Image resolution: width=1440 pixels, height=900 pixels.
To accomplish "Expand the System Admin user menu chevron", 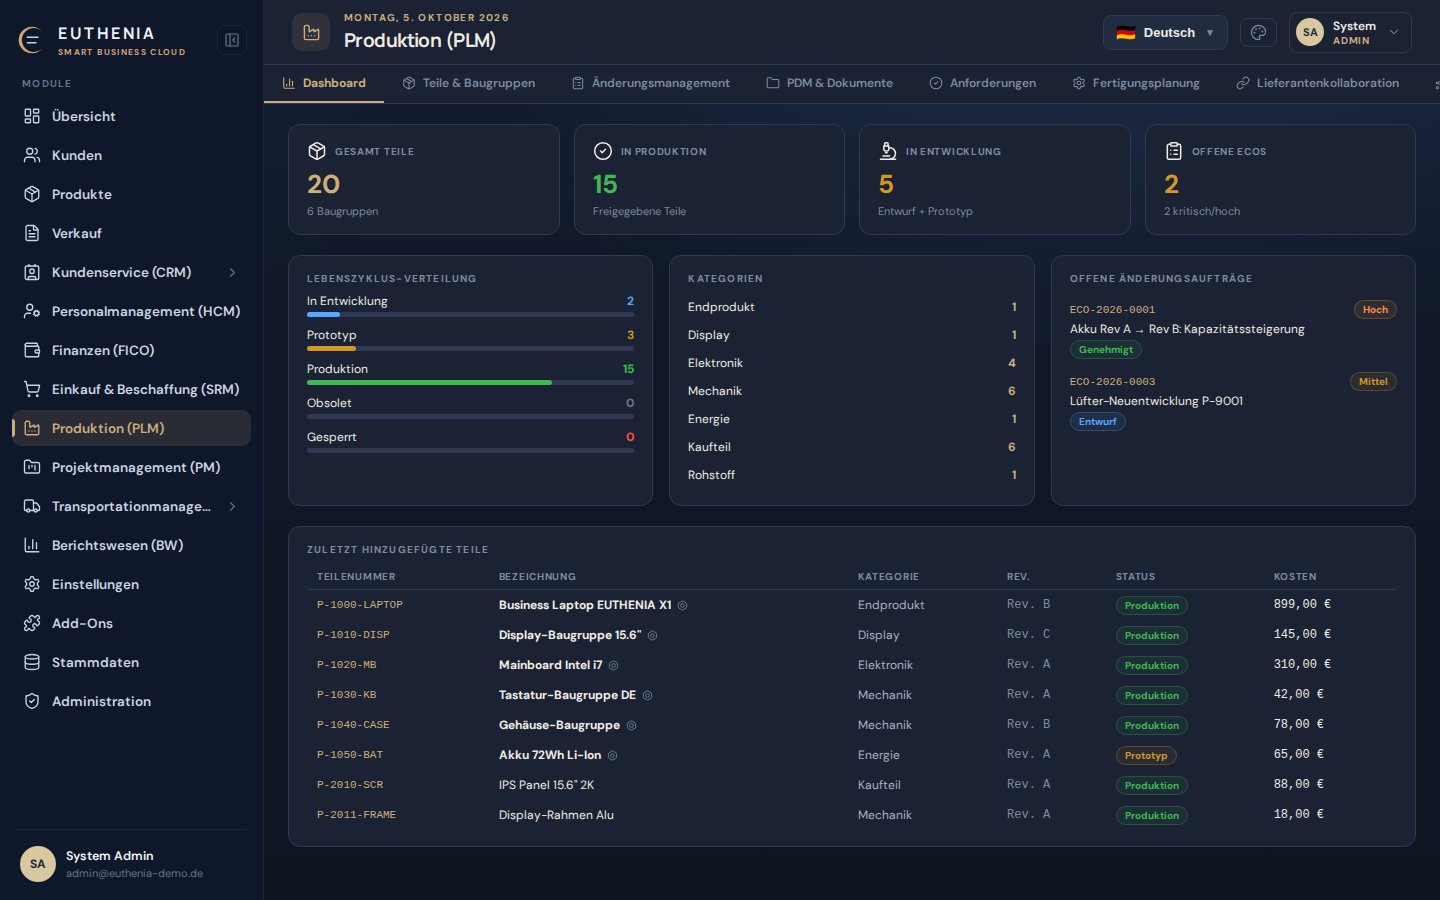I will 1394,33.
